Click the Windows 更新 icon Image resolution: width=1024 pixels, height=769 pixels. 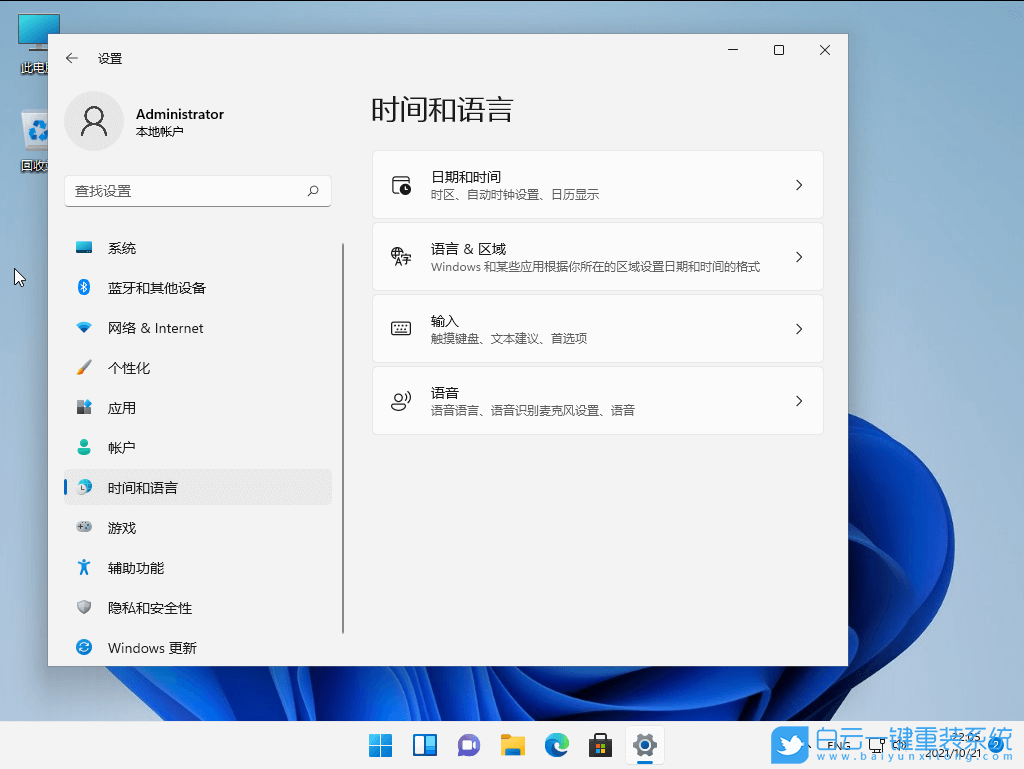tap(85, 648)
